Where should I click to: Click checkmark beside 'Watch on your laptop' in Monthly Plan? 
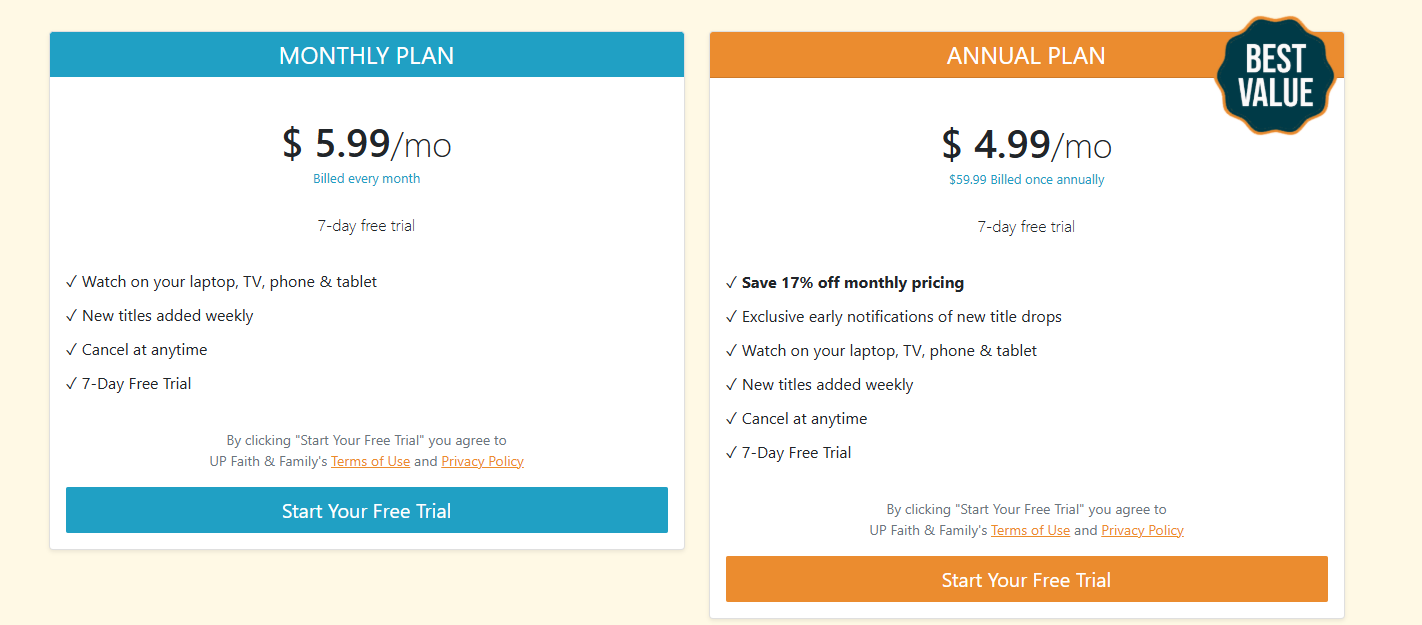(x=71, y=282)
